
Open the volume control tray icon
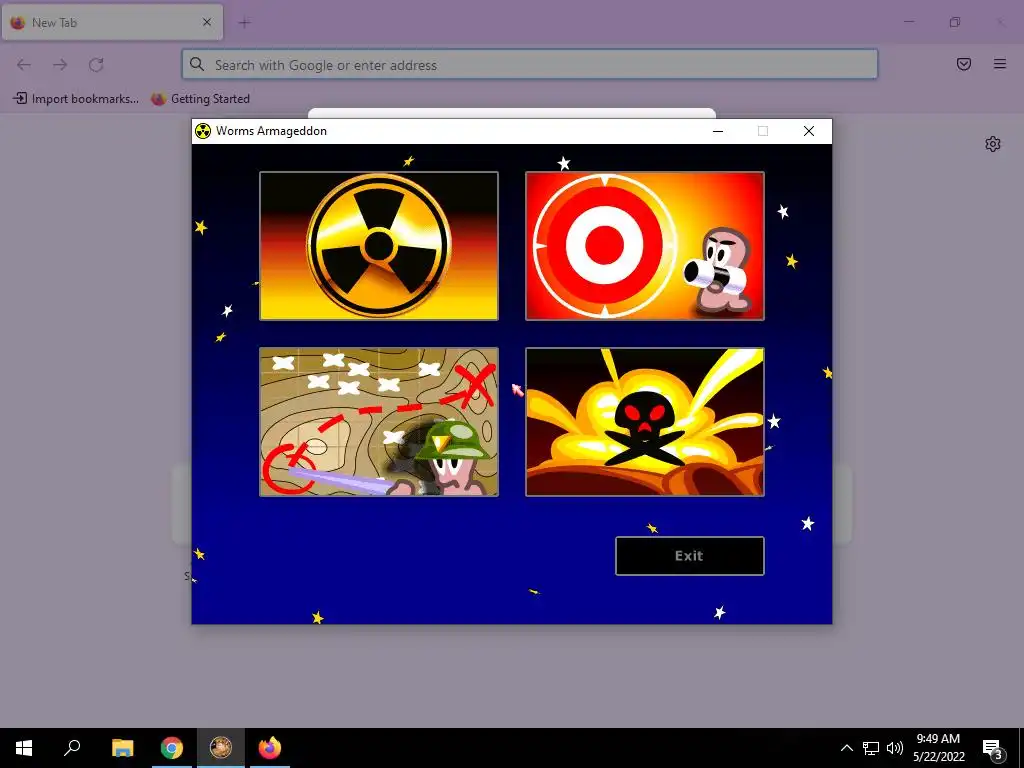(x=895, y=748)
